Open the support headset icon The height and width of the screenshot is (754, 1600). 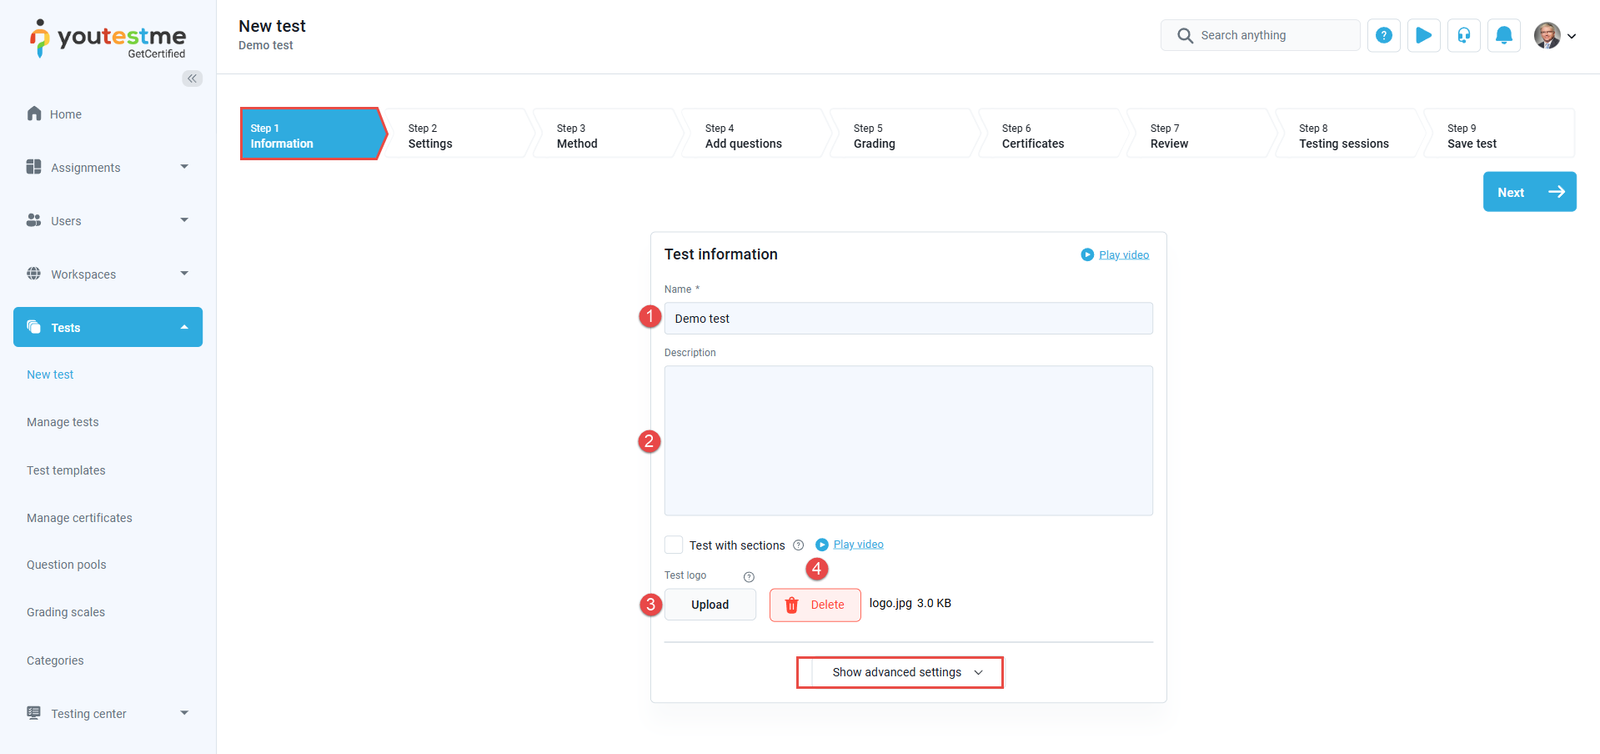pyautogui.click(x=1463, y=35)
